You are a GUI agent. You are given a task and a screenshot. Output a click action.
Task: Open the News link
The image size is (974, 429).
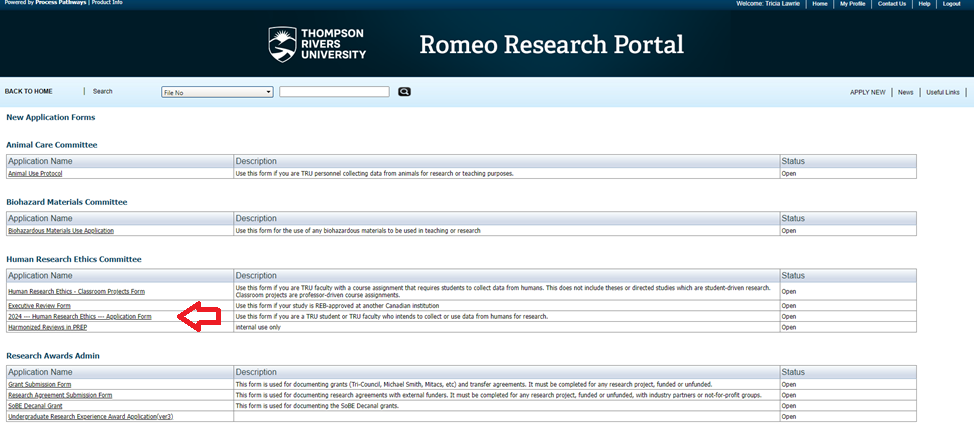[905, 92]
